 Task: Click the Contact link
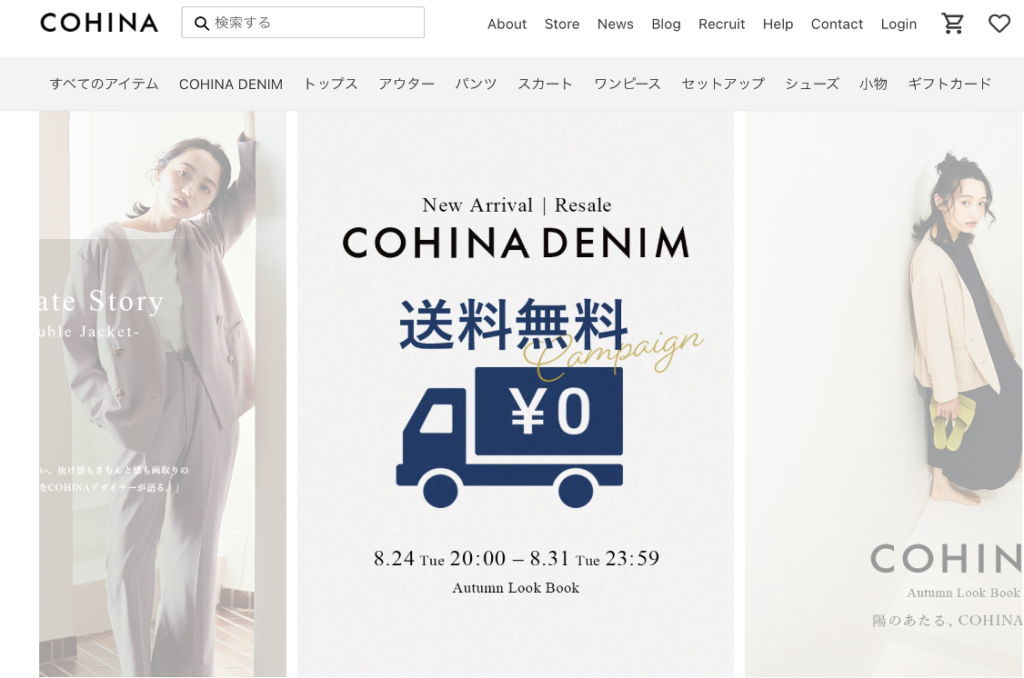(x=837, y=24)
